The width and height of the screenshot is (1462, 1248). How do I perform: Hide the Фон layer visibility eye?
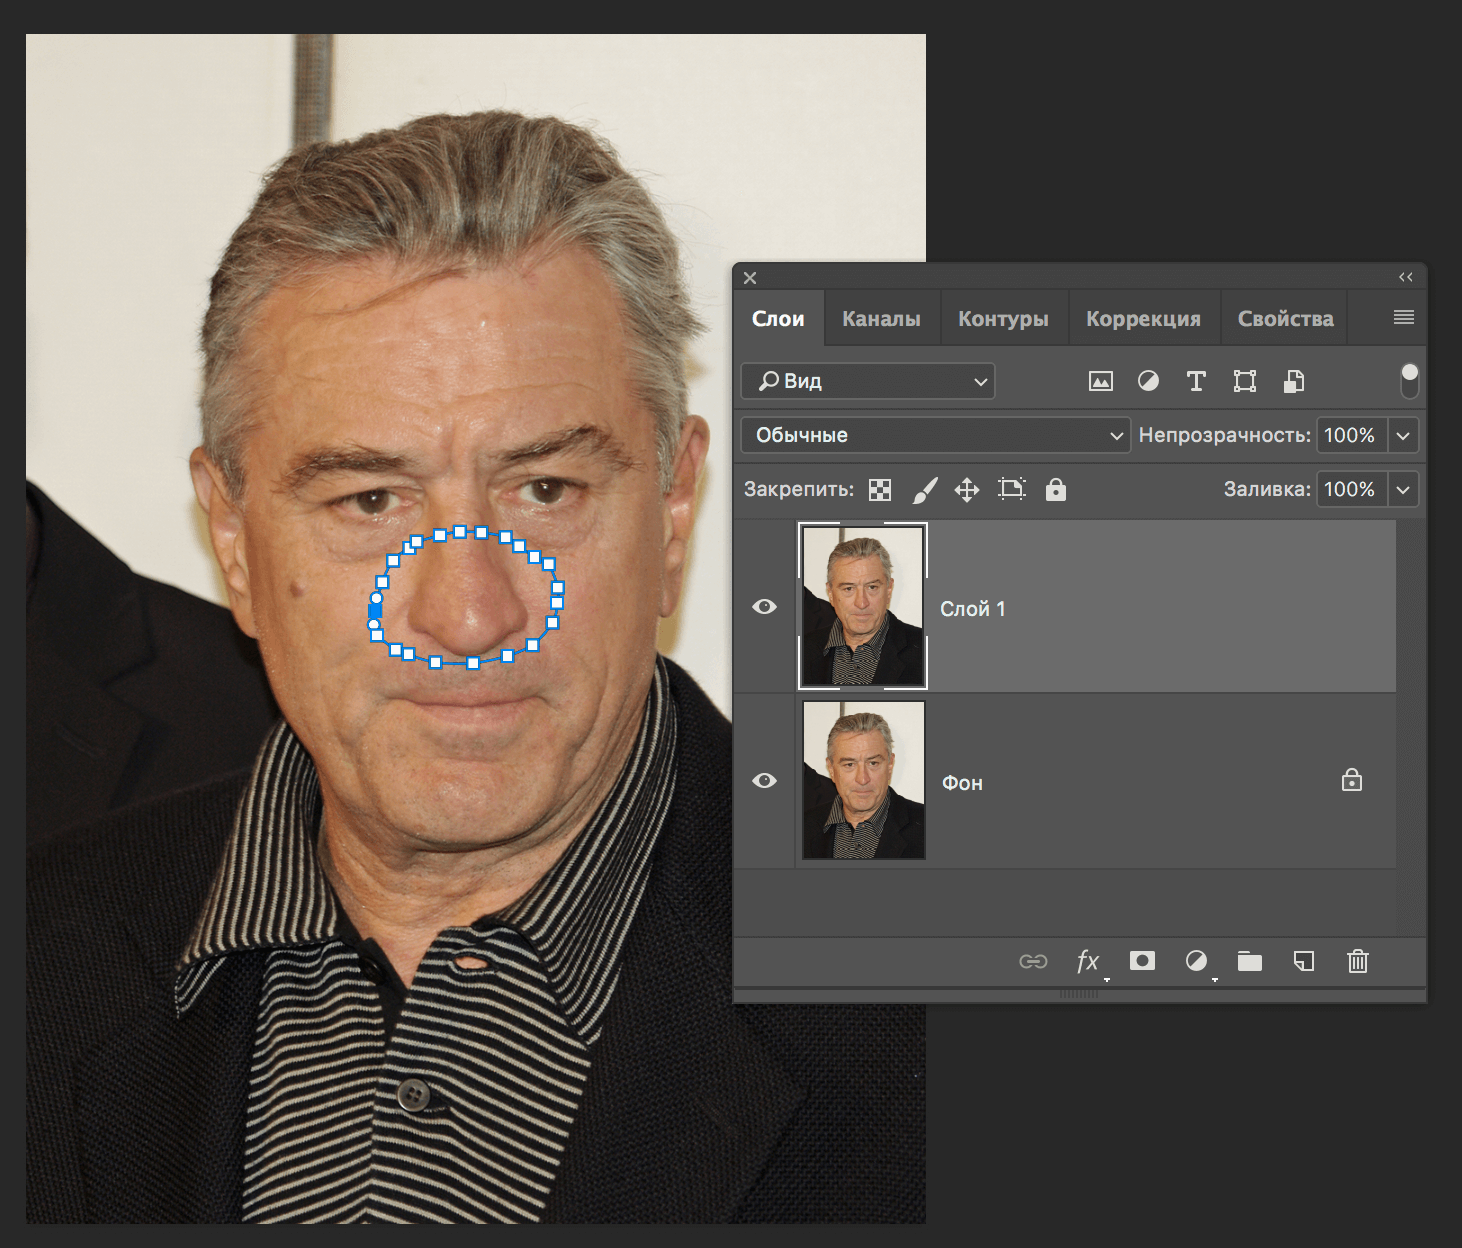(764, 780)
